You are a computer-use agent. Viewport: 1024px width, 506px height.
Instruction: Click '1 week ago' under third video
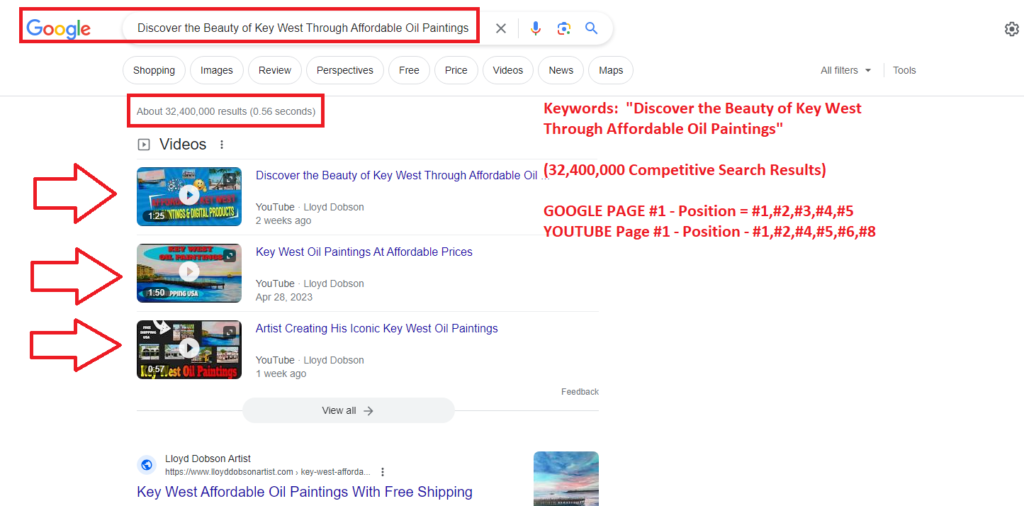pos(281,374)
